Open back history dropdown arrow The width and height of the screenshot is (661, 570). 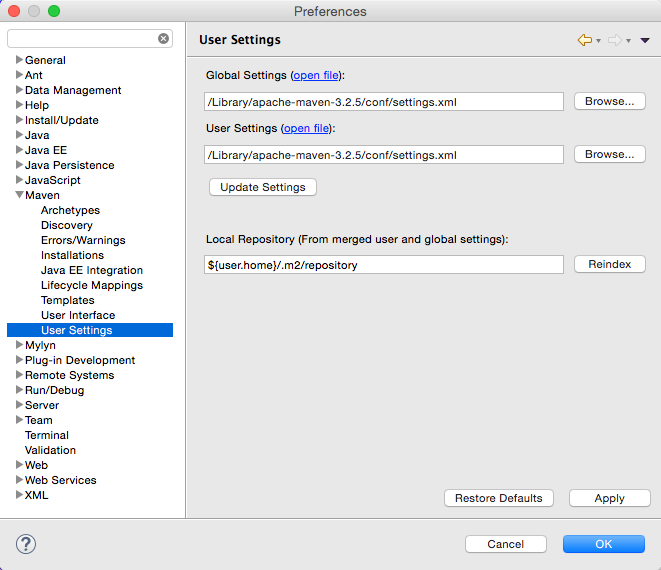pos(598,41)
